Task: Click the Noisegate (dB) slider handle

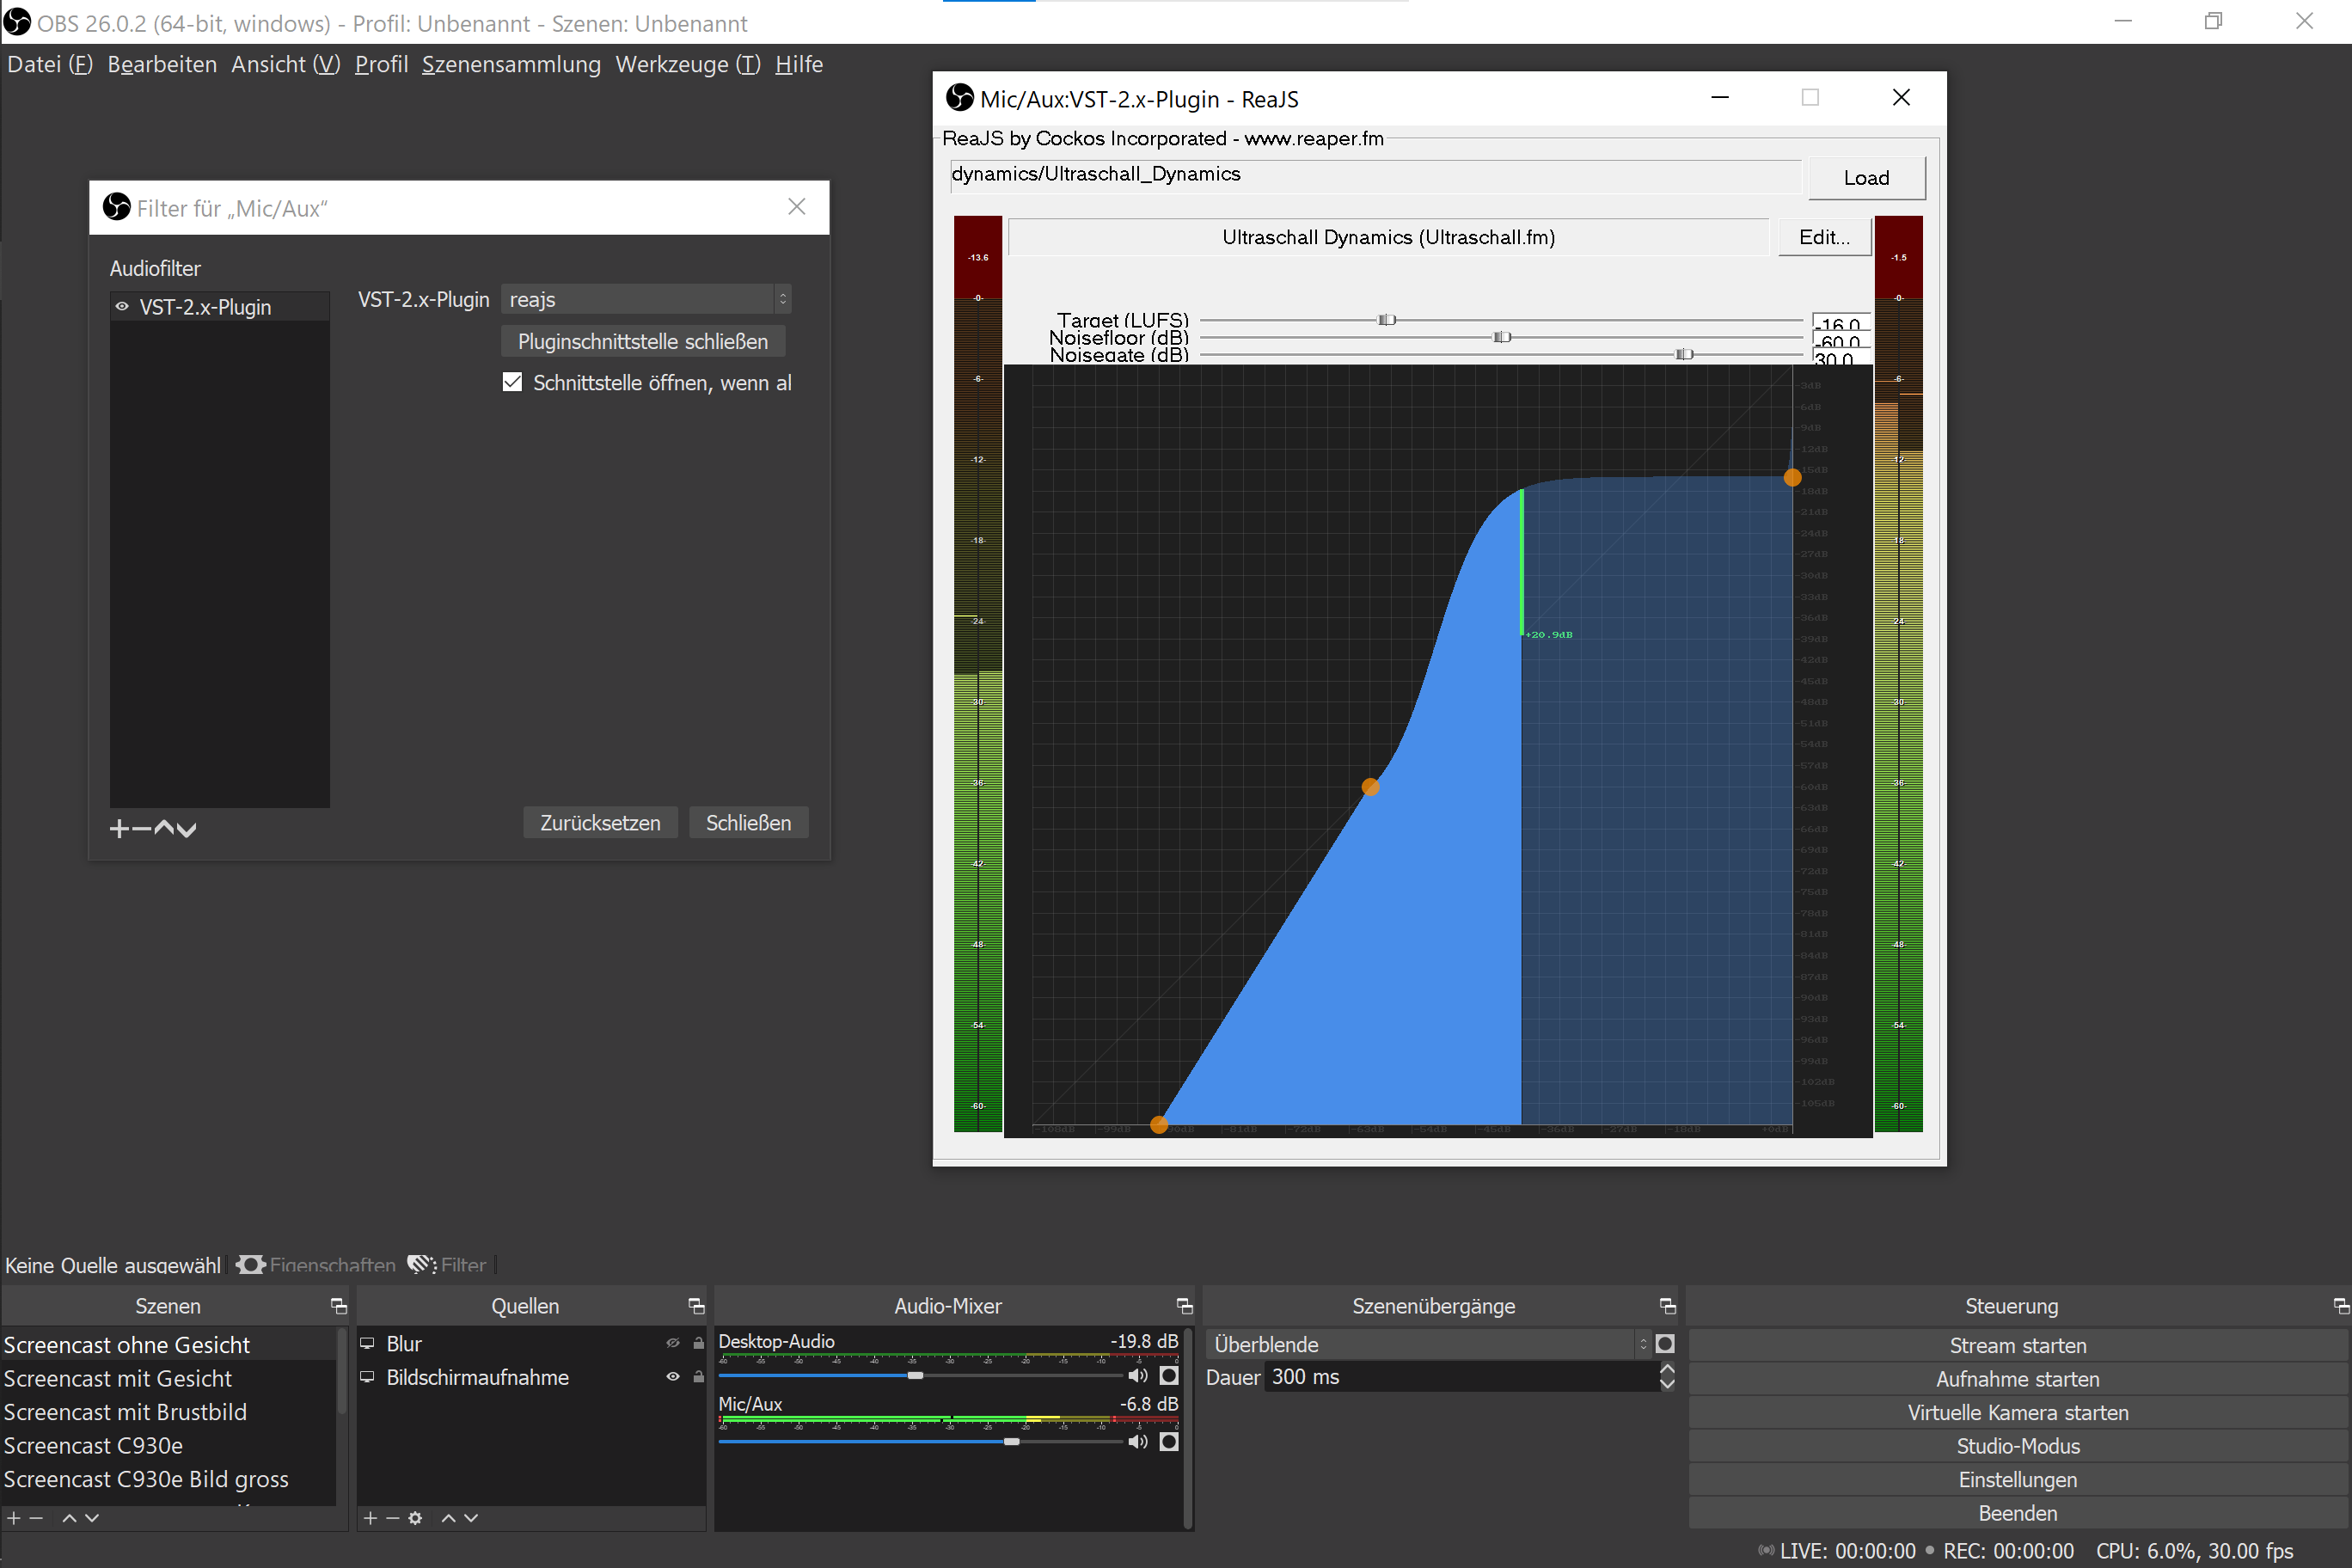Action: pyautogui.click(x=1684, y=354)
